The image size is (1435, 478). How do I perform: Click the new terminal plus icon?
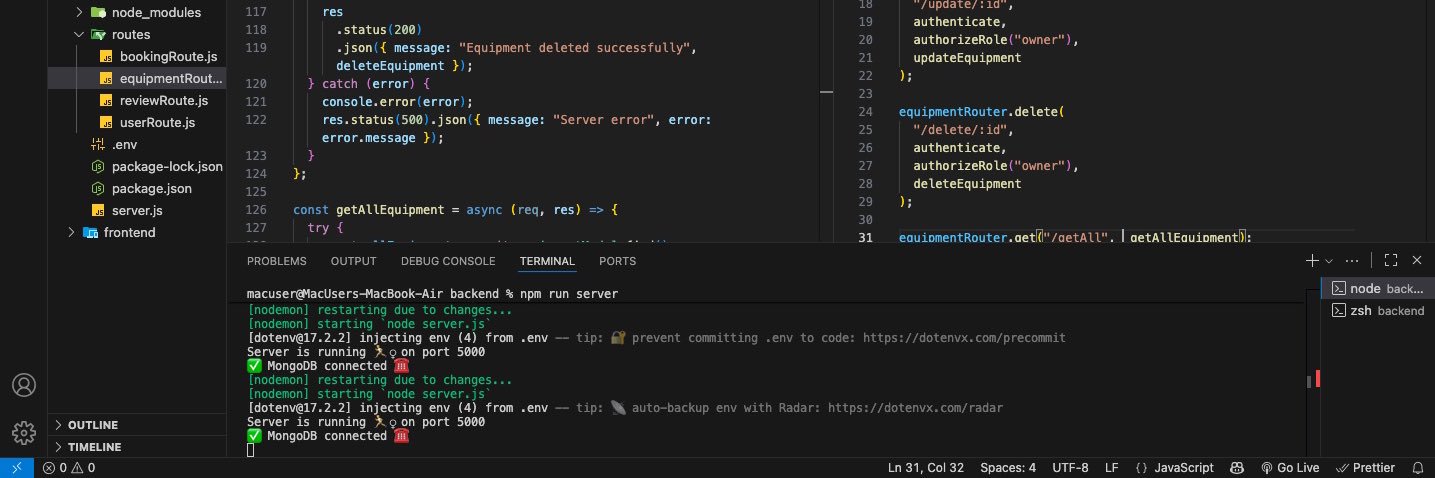point(1312,261)
